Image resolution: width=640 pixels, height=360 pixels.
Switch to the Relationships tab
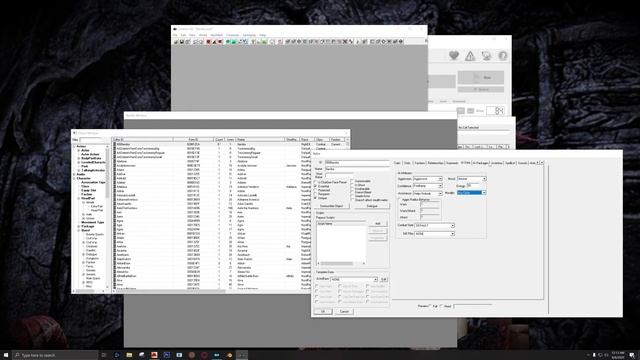pos(435,163)
